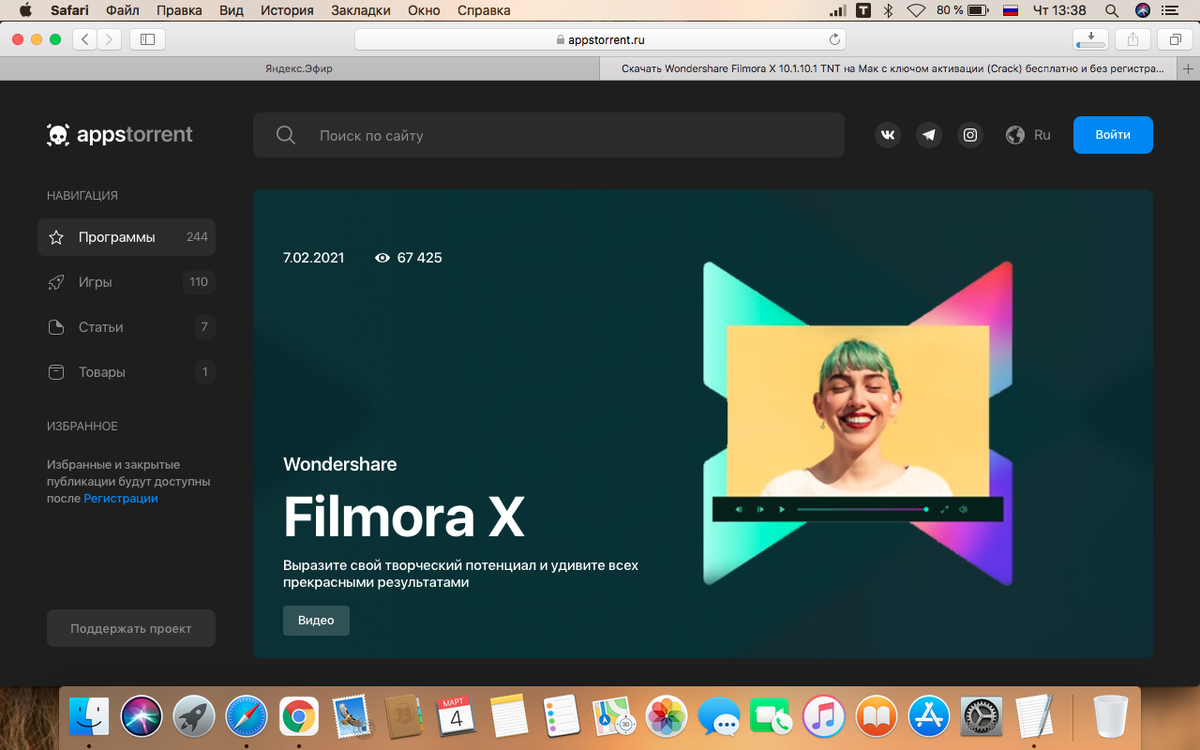Switch to the Яндекс.Эфир tab
The width and height of the screenshot is (1200, 750).
[x=300, y=69]
